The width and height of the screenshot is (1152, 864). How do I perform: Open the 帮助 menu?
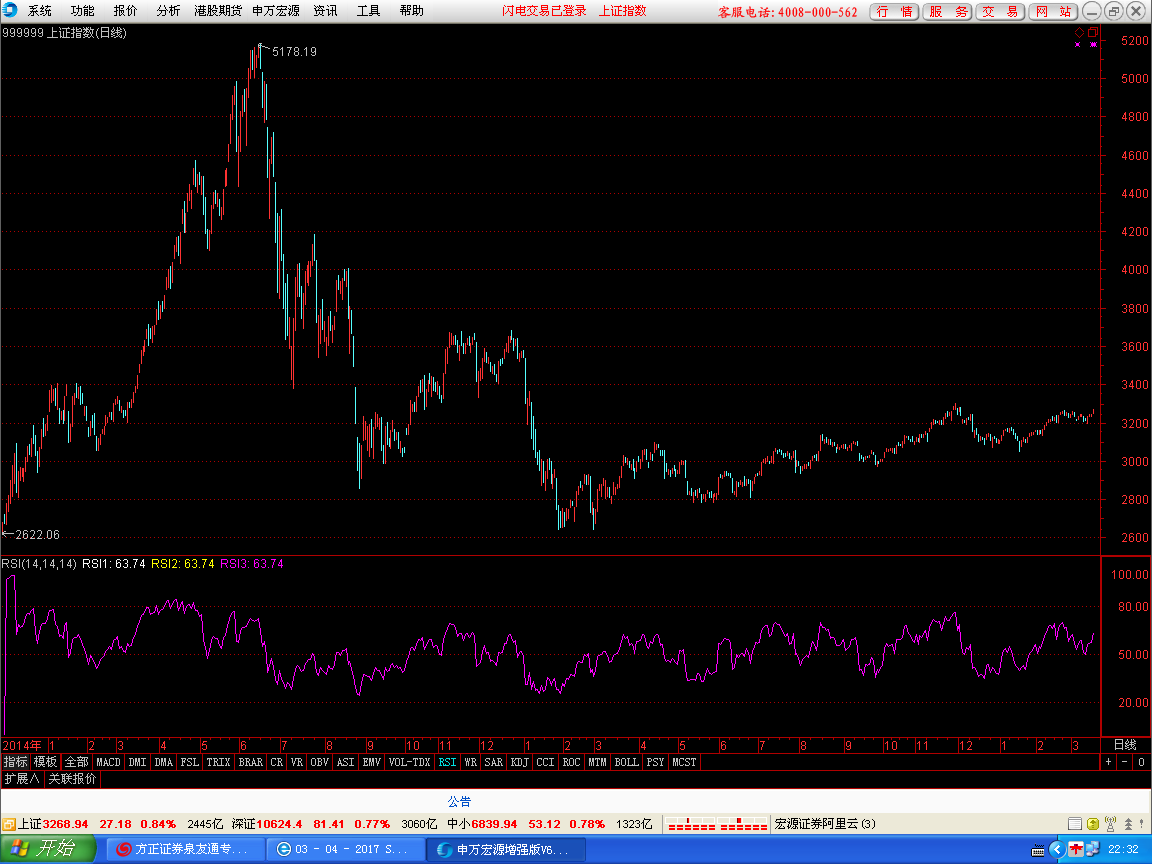[x=411, y=10]
